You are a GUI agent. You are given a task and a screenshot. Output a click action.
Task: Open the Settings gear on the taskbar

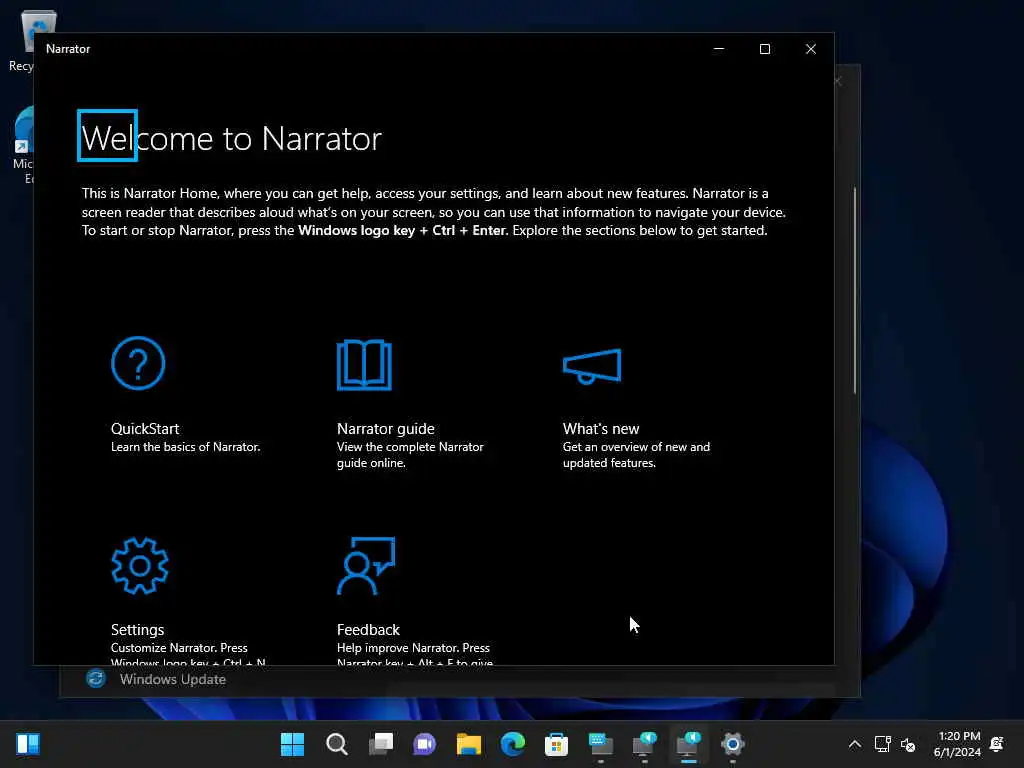[733, 744]
